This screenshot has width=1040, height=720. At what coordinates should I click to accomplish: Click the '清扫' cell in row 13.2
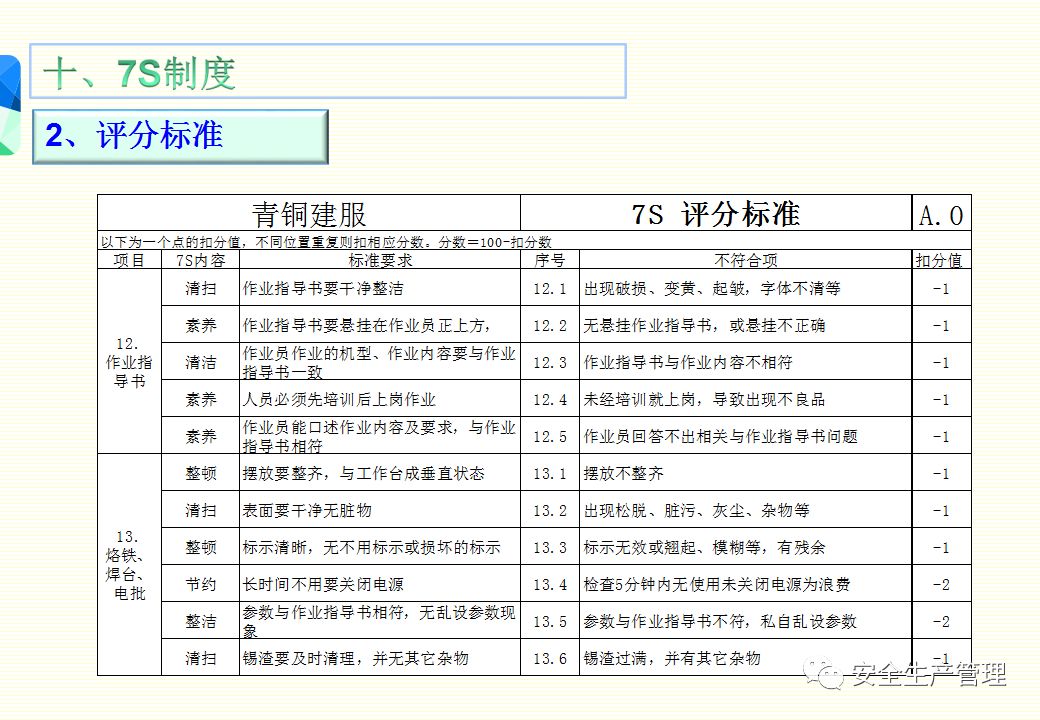tap(200, 510)
